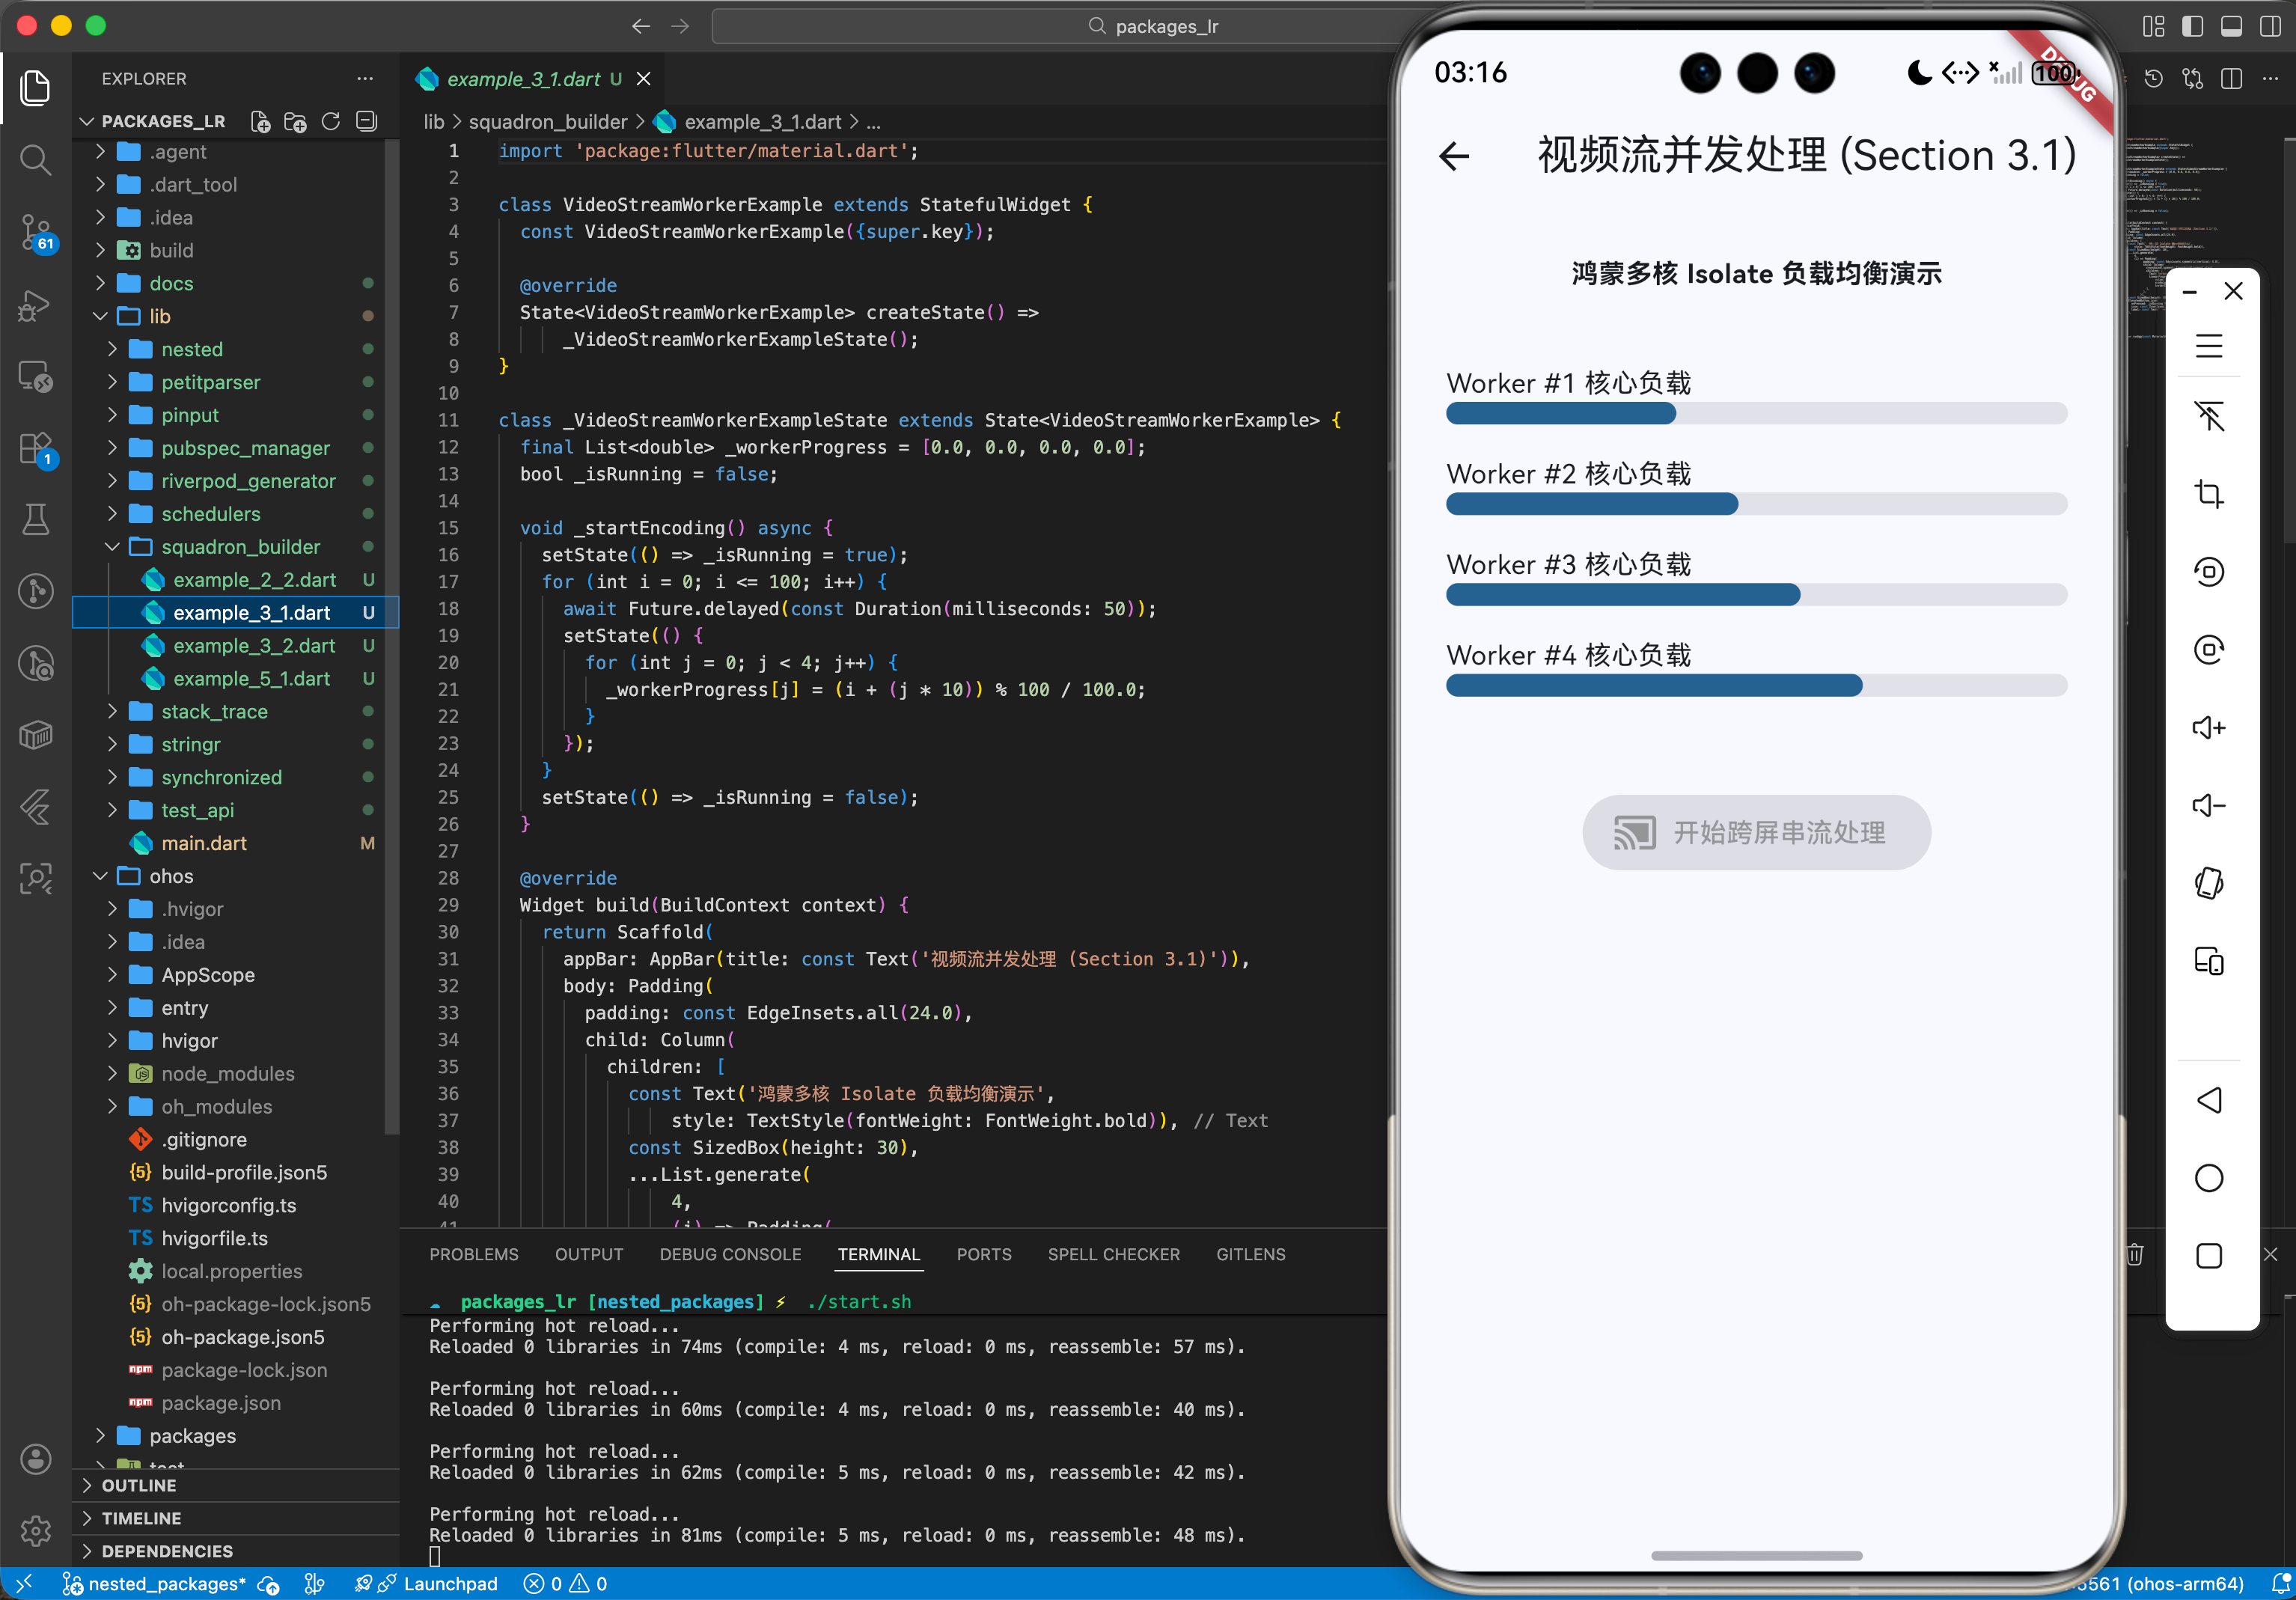The height and width of the screenshot is (1600, 2296).
Task: Increase emulator volume
Action: click(x=2209, y=727)
